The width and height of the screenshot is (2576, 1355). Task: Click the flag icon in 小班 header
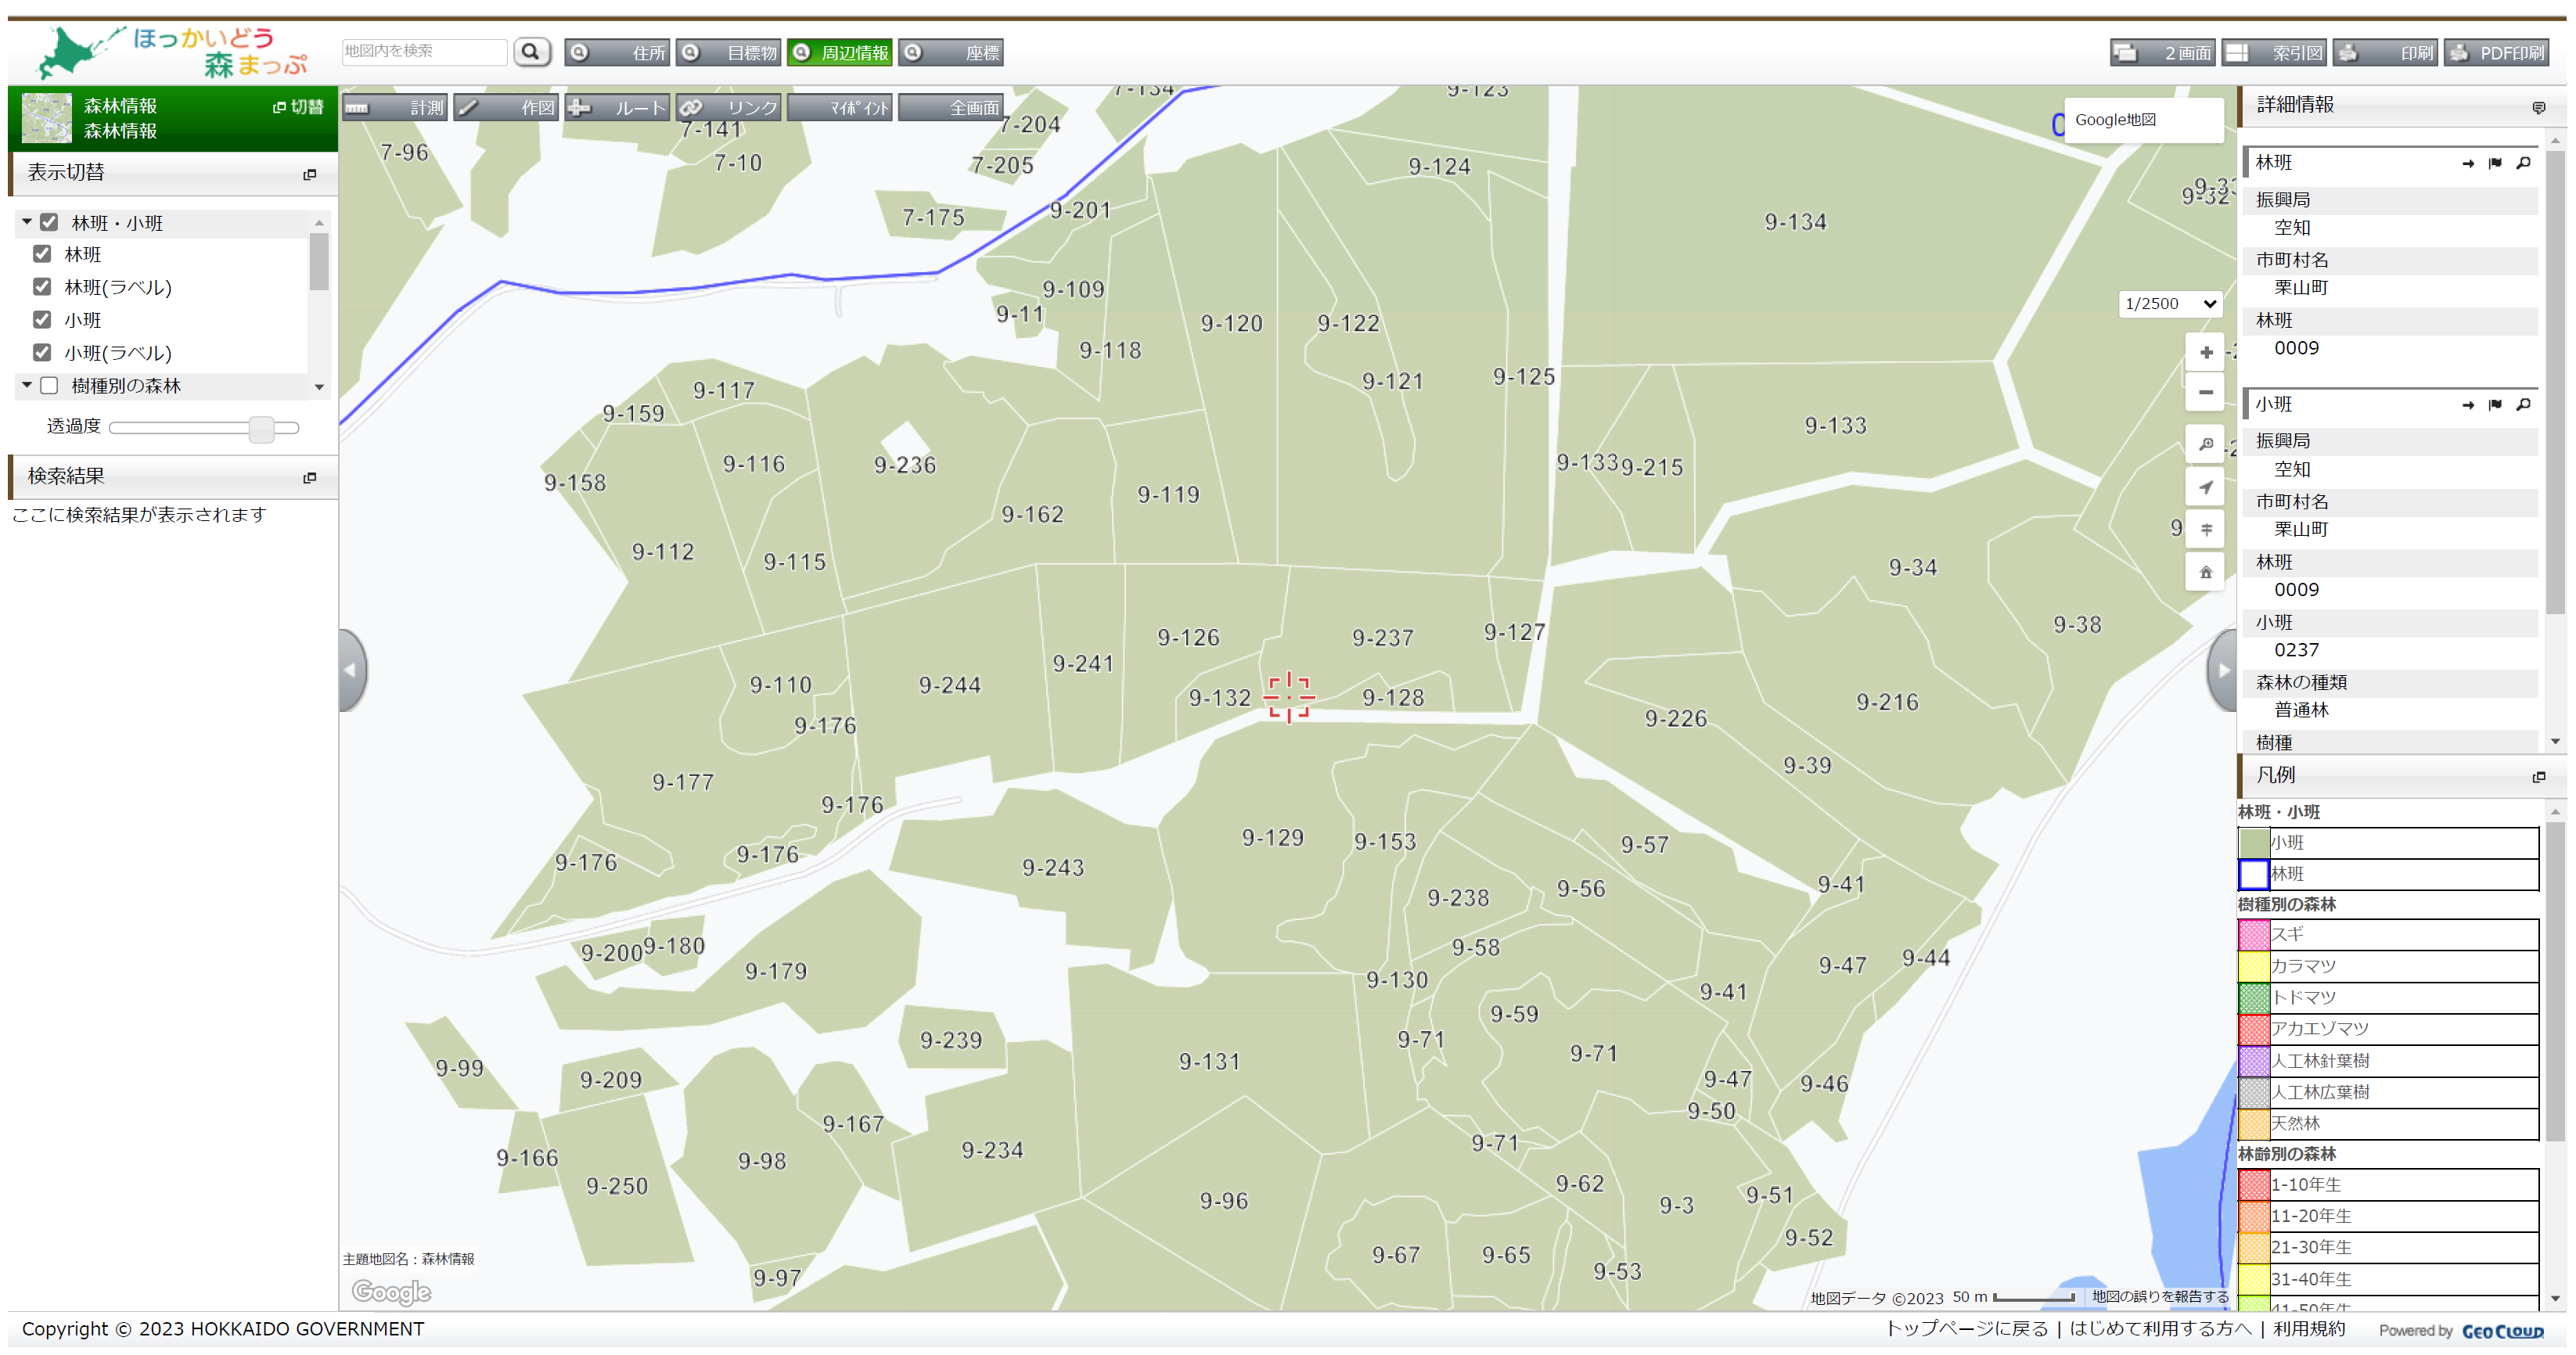tap(2495, 404)
